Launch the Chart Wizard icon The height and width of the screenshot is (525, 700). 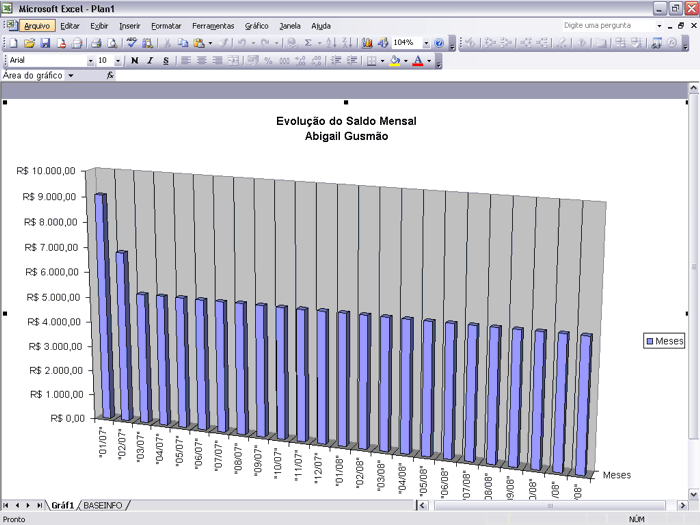click(367, 44)
